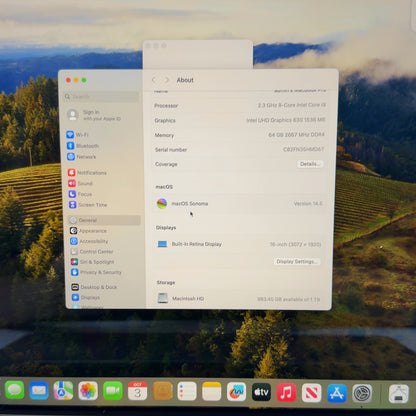Open Screen Time settings
The width and height of the screenshot is (416, 416).
[x=88, y=205]
